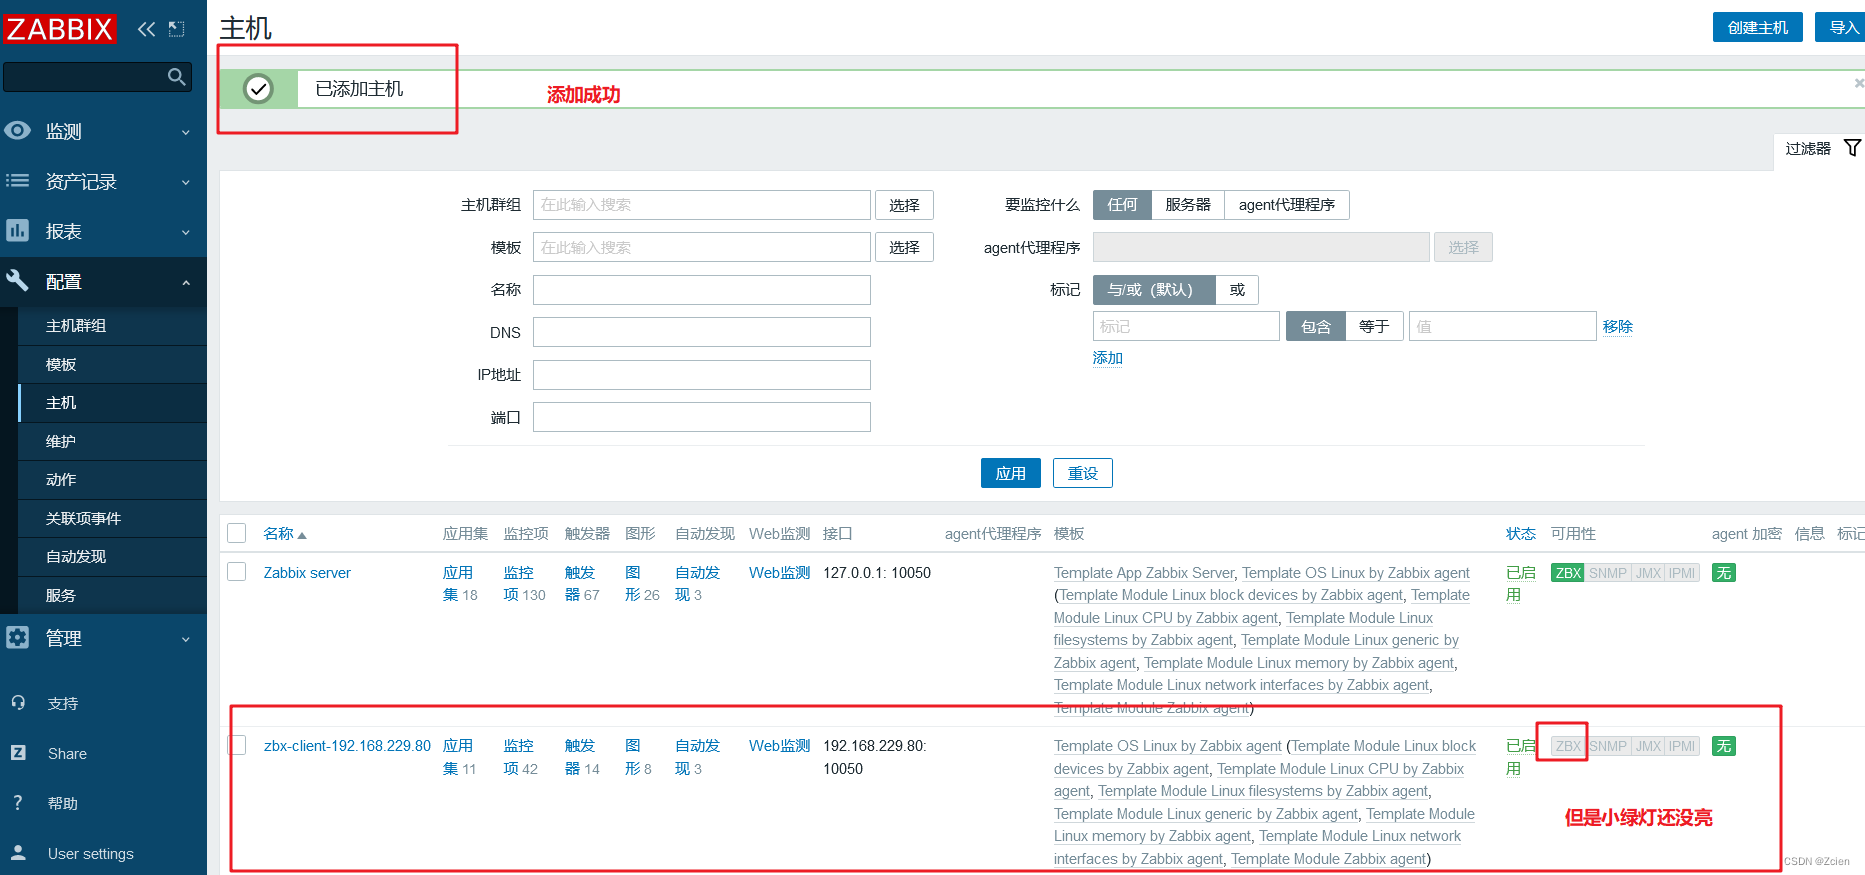Toggle kiosk mode icon beside sidebar collapse
The height and width of the screenshot is (875, 1865).
coord(177,29)
